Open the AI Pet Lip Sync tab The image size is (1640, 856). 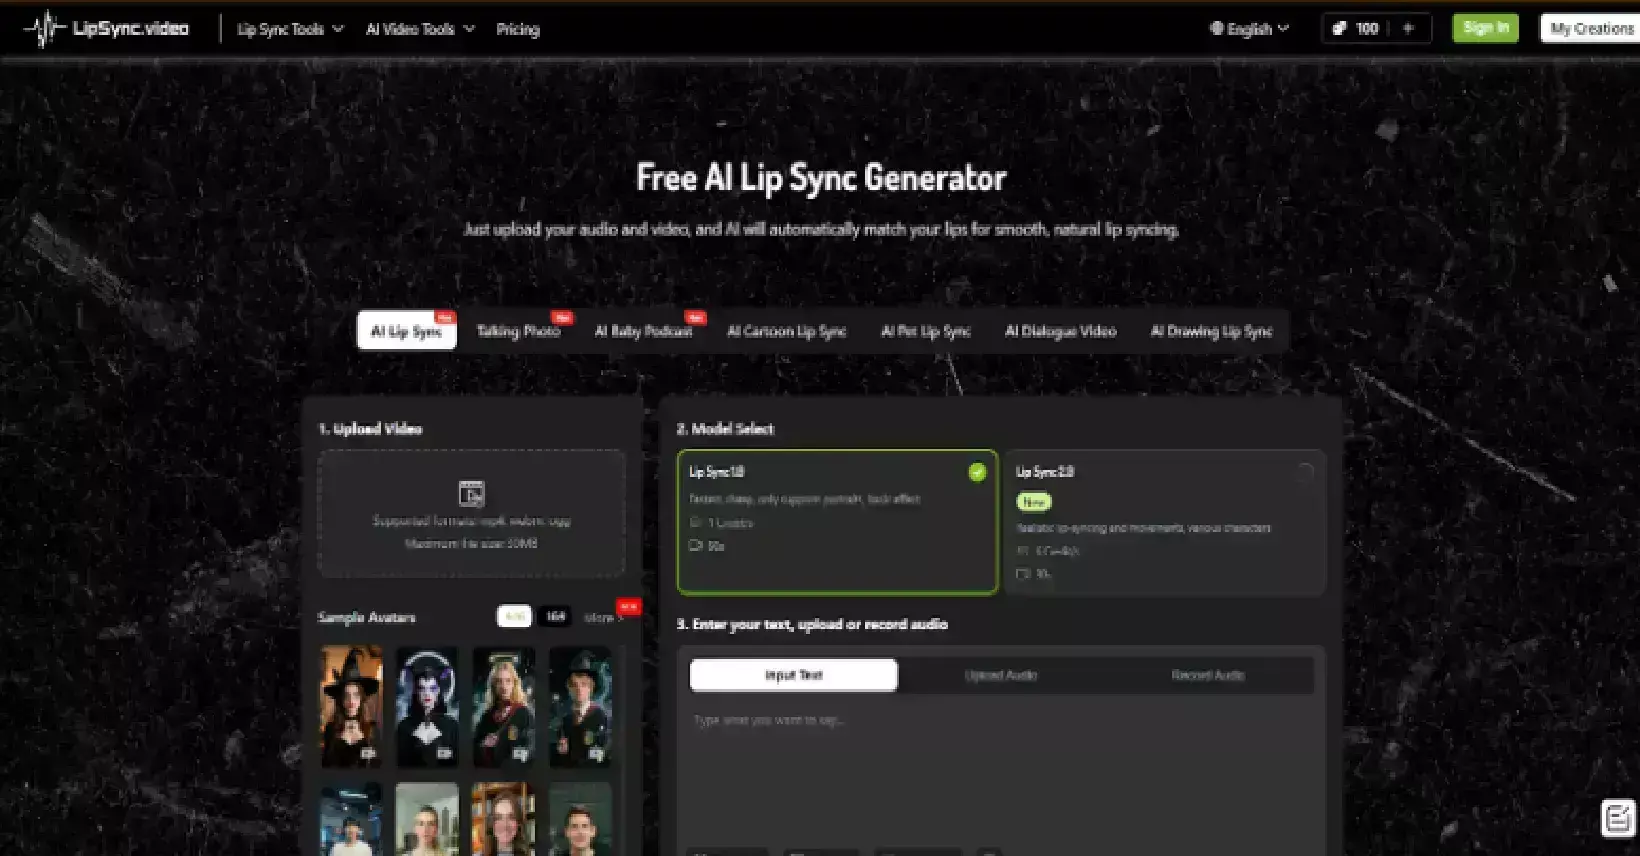coord(925,331)
